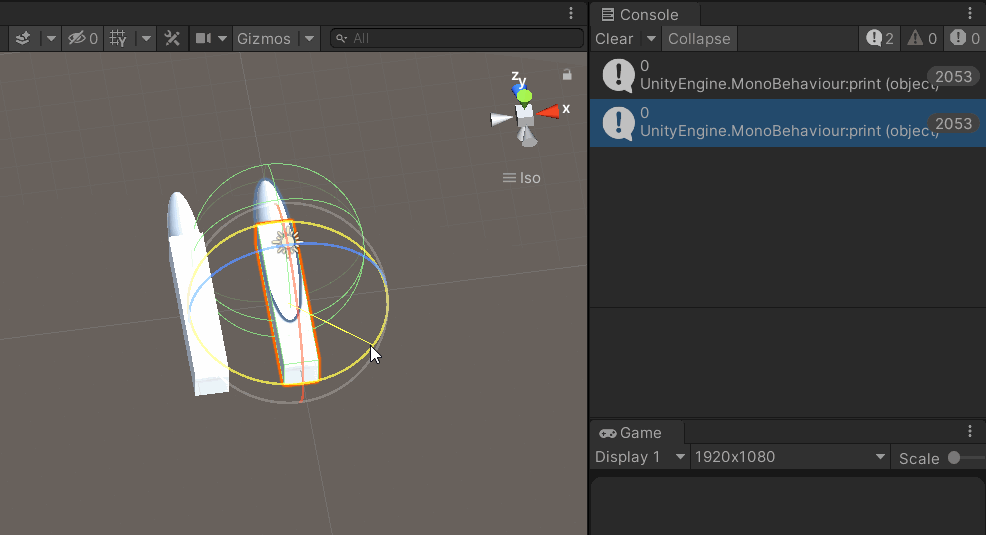
Task: Open Scene view kebab options menu
Action: click(x=571, y=13)
